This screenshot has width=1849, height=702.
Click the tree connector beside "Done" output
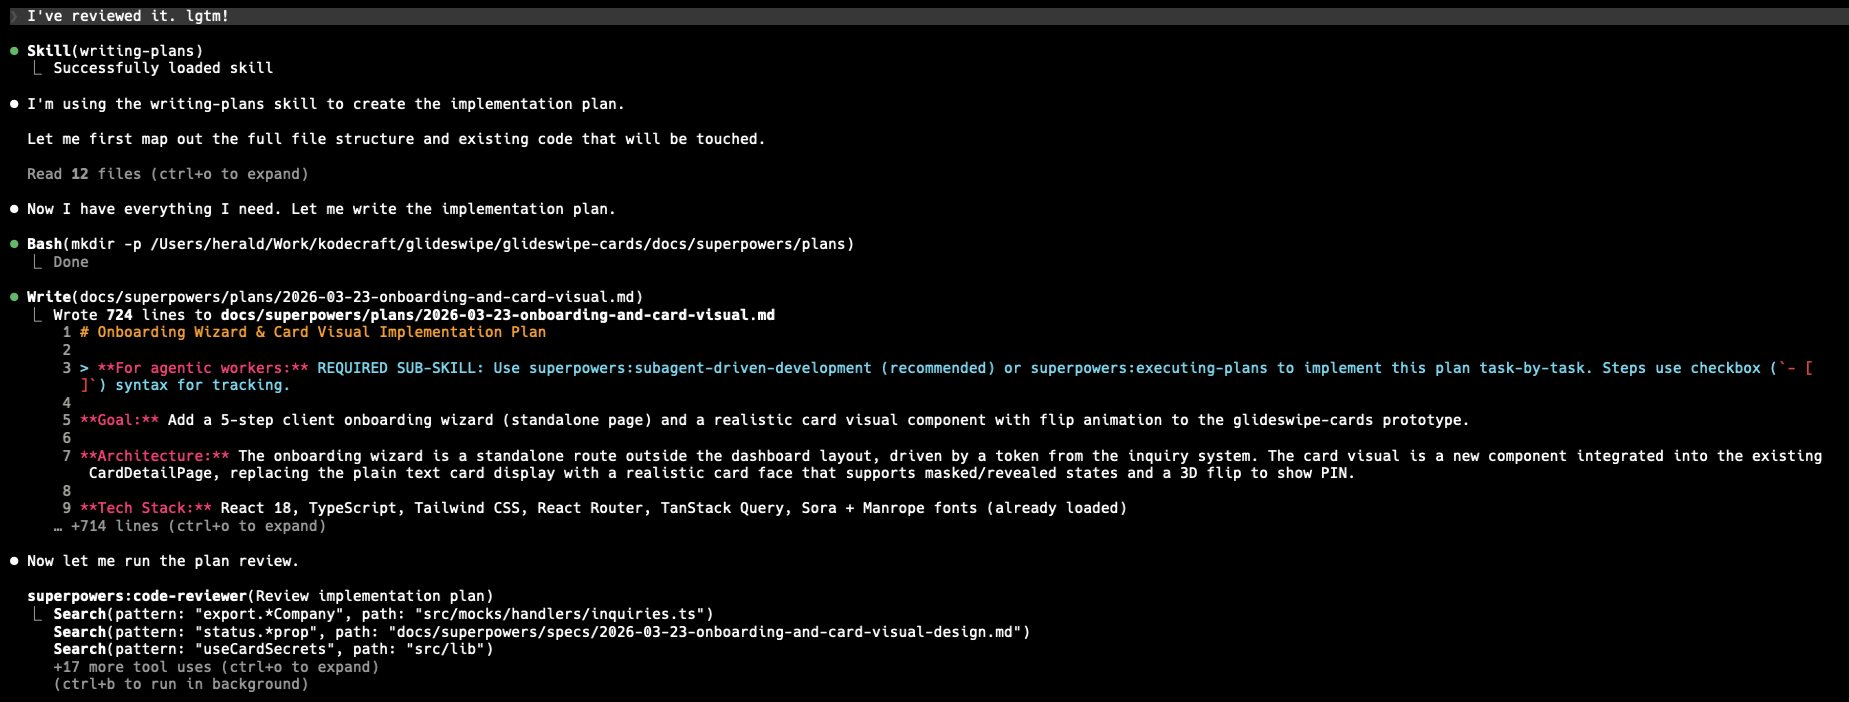coord(38,262)
